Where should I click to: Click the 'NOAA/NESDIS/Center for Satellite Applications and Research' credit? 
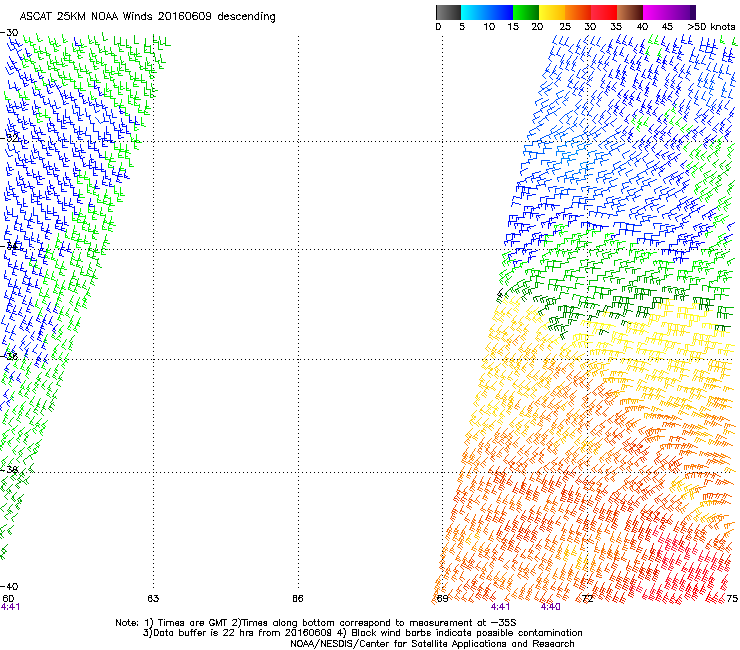click(x=432, y=644)
